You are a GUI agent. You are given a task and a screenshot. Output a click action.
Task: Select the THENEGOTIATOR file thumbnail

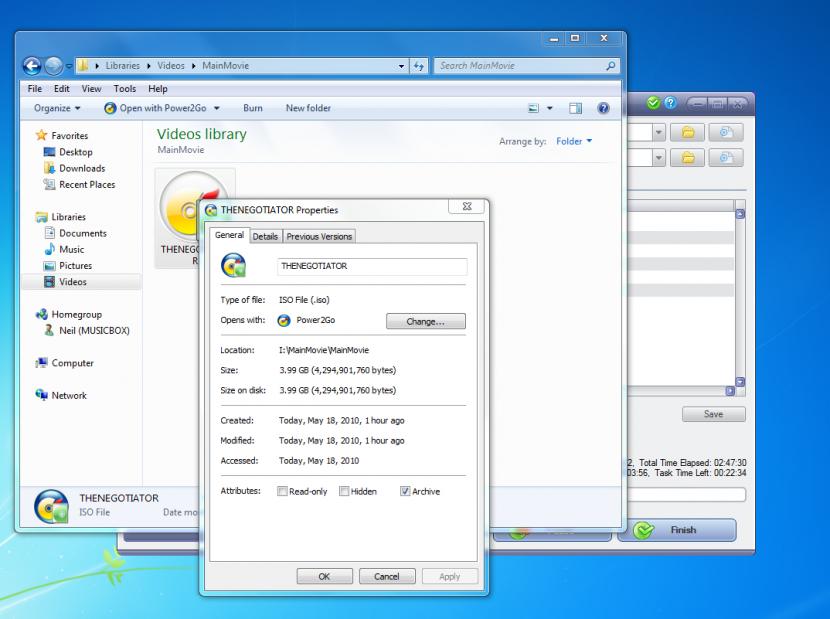pos(194,218)
